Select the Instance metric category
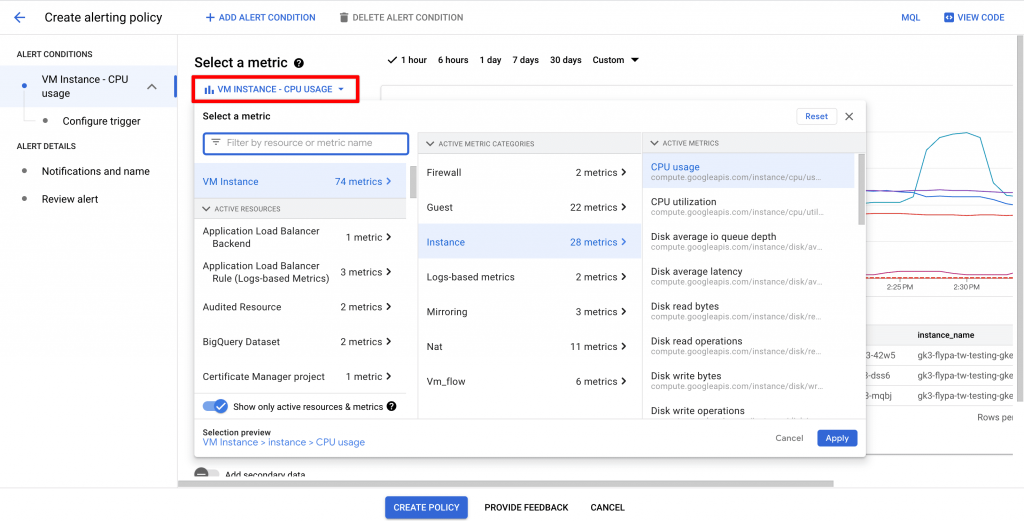Screen dimensions: 1024x521 [529, 242]
